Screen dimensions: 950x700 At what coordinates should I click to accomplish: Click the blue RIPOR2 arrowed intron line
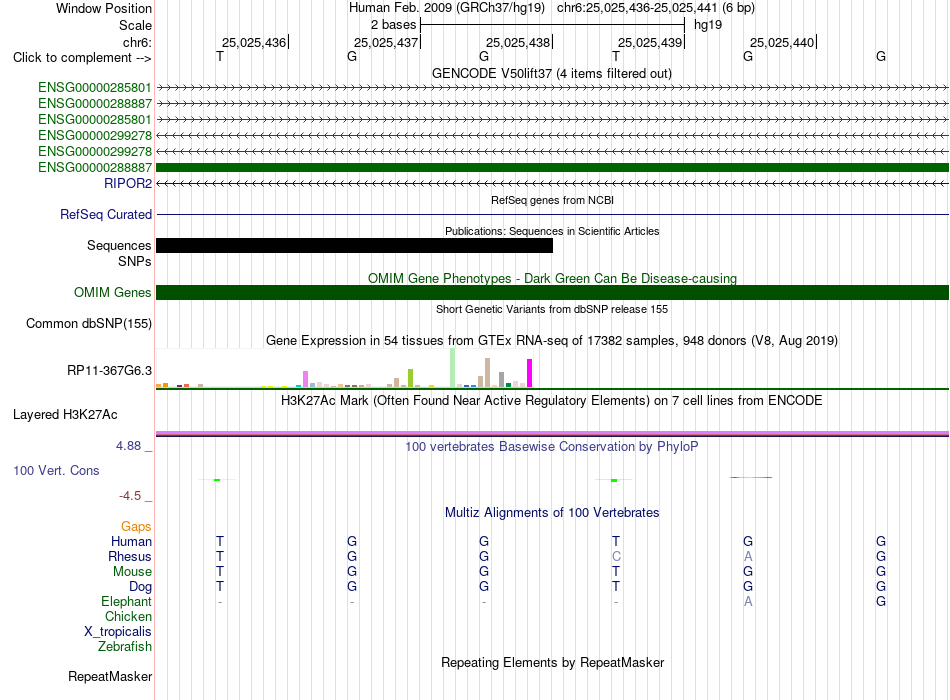click(552, 183)
